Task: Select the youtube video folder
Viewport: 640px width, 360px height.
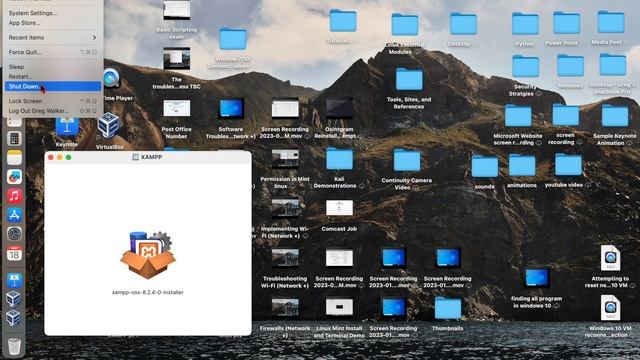Action: tap(568, 164)
